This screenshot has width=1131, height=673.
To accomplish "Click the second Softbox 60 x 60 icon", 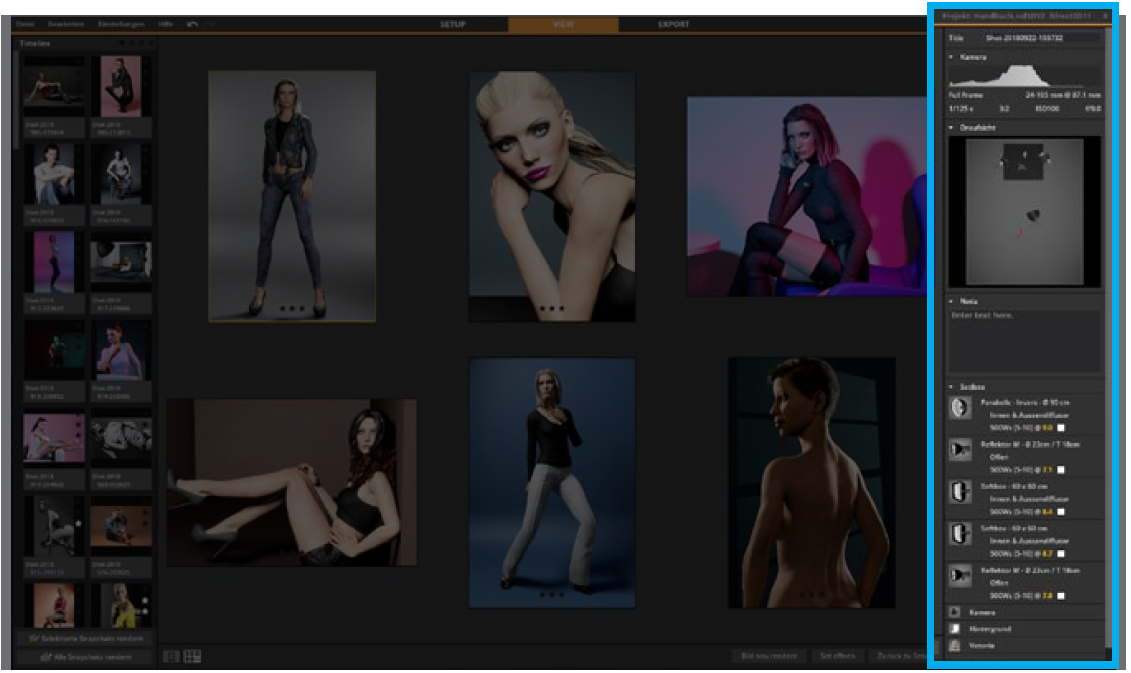I will pos(960,532).
